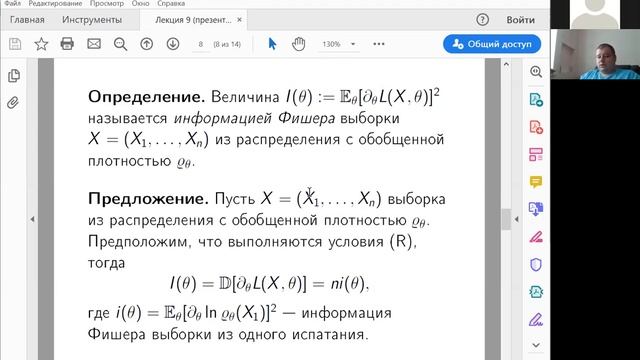This screenshot has height=360, width=640.
Task: Open Organize Pages tool in right pane
Action: pyautogui.click(x=536, y=155)
